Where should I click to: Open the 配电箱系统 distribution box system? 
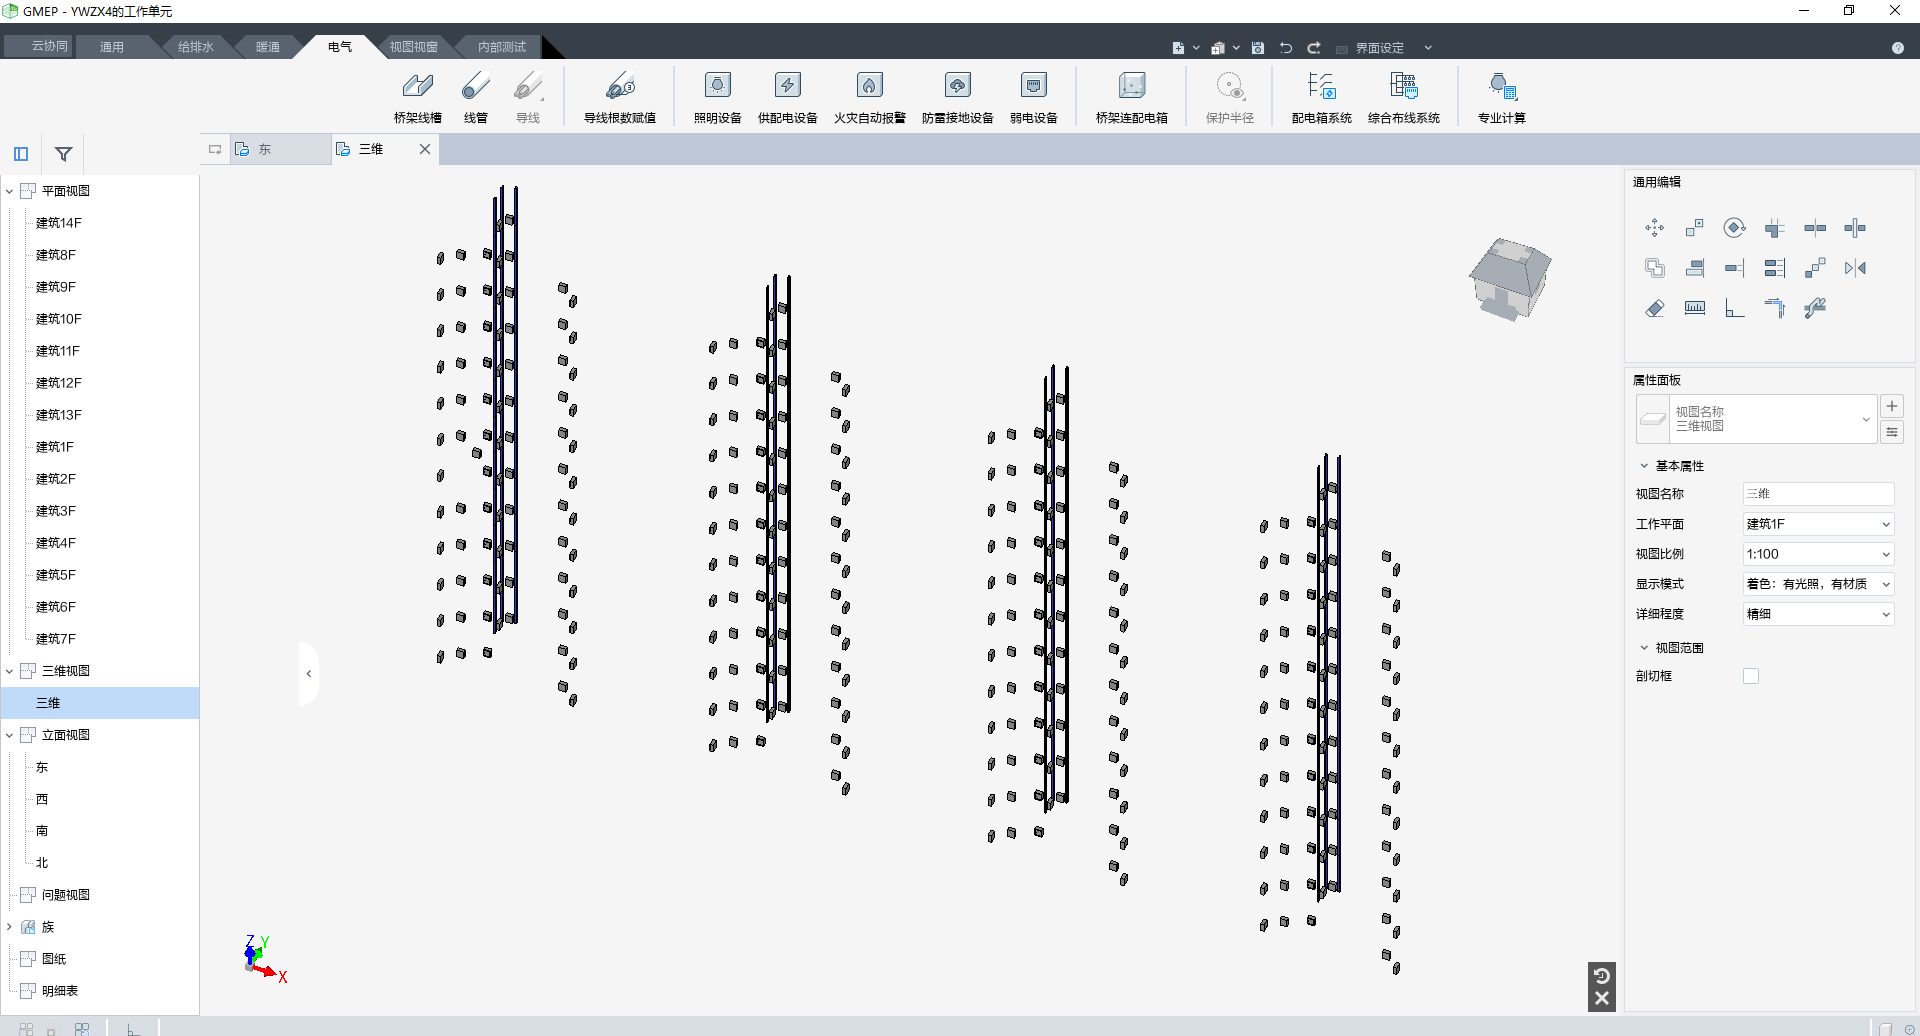[x=1321, y=97]
